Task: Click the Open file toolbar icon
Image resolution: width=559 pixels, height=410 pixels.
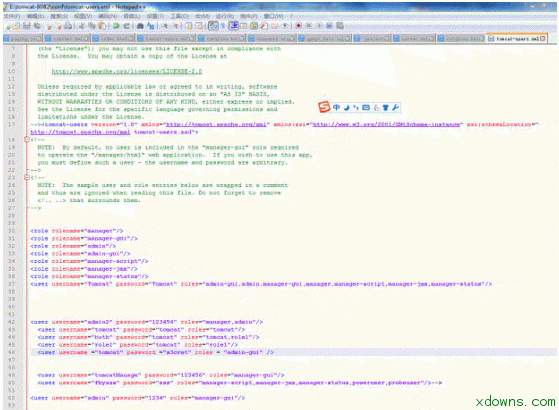Action: point(16,26)
